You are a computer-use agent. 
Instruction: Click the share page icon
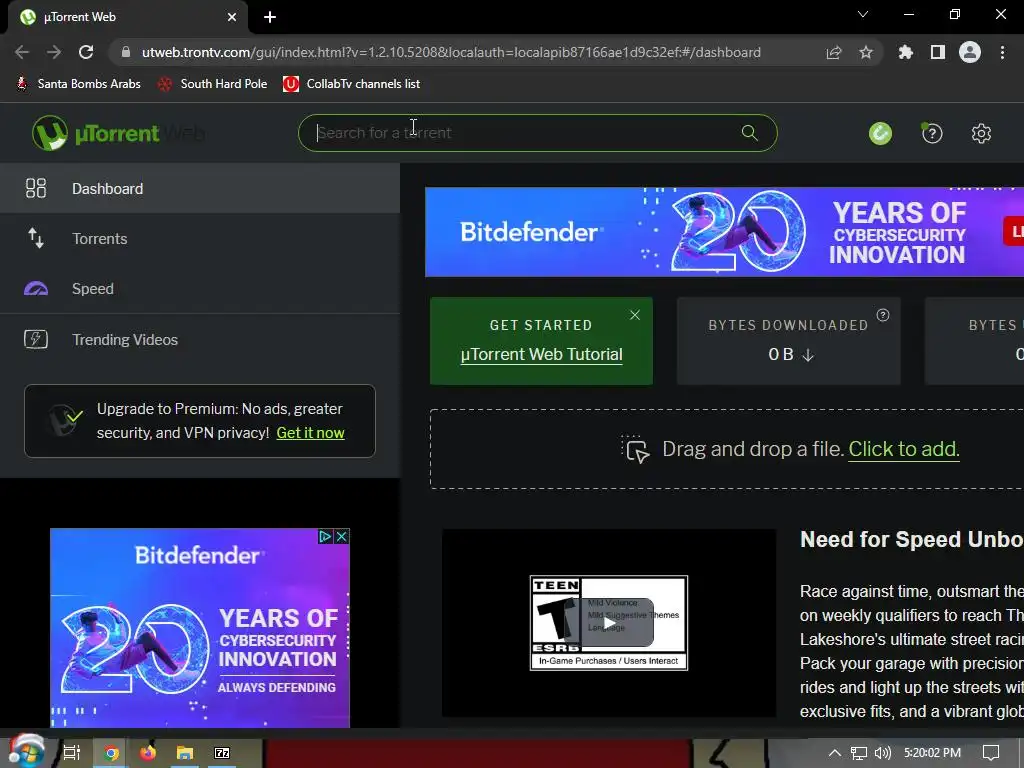834,52
